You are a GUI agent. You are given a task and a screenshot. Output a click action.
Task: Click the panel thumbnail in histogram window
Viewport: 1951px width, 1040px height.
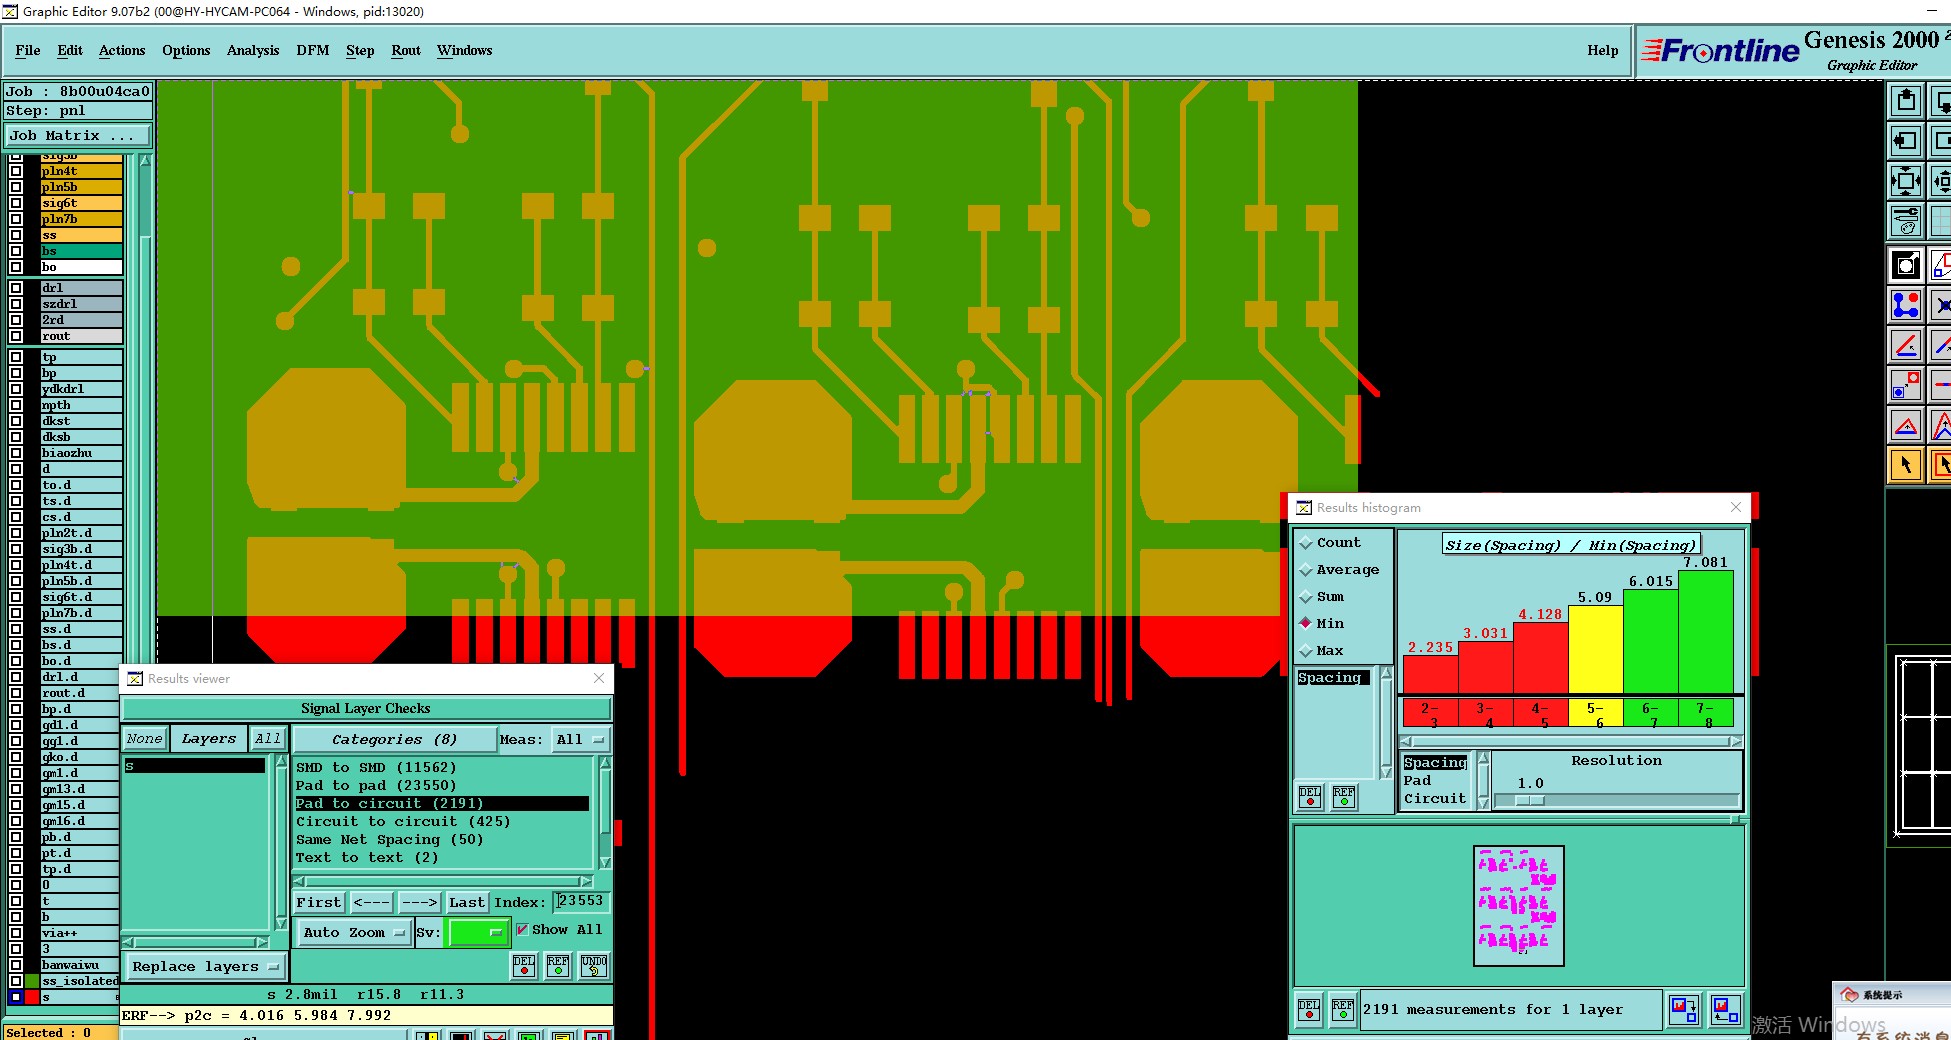[x=1518, y=906]
